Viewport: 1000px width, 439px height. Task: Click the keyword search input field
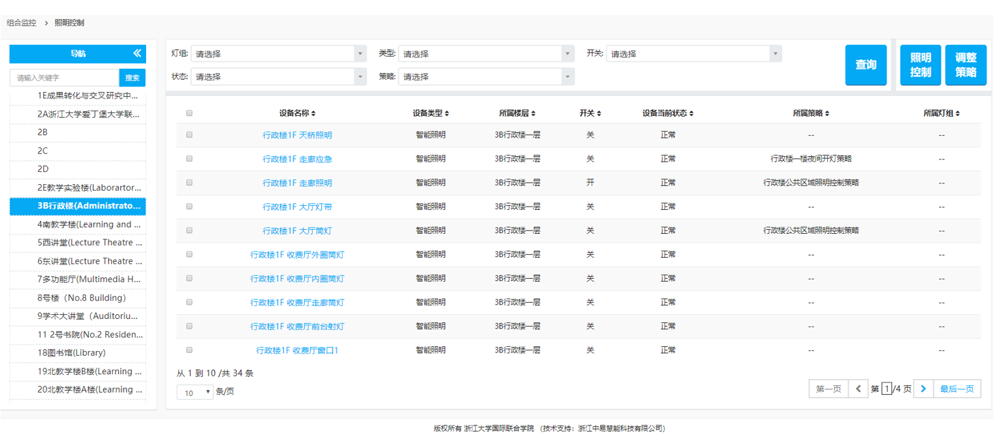click(x=64, y=77)
